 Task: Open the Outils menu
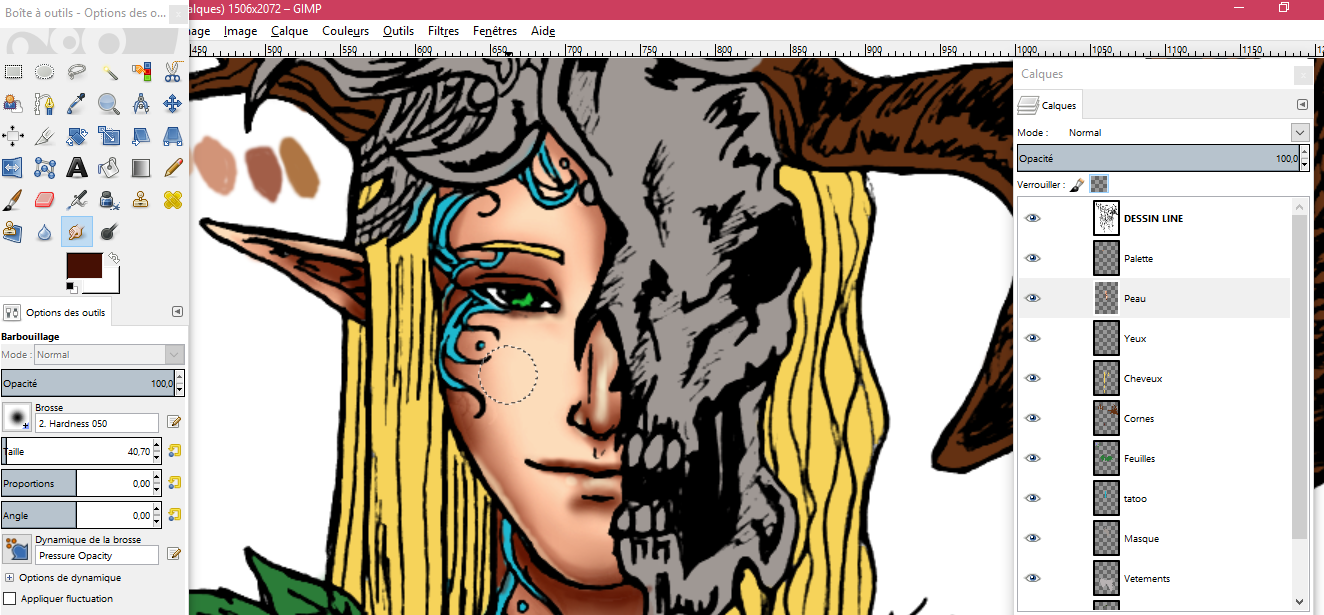tap(398, 31)
